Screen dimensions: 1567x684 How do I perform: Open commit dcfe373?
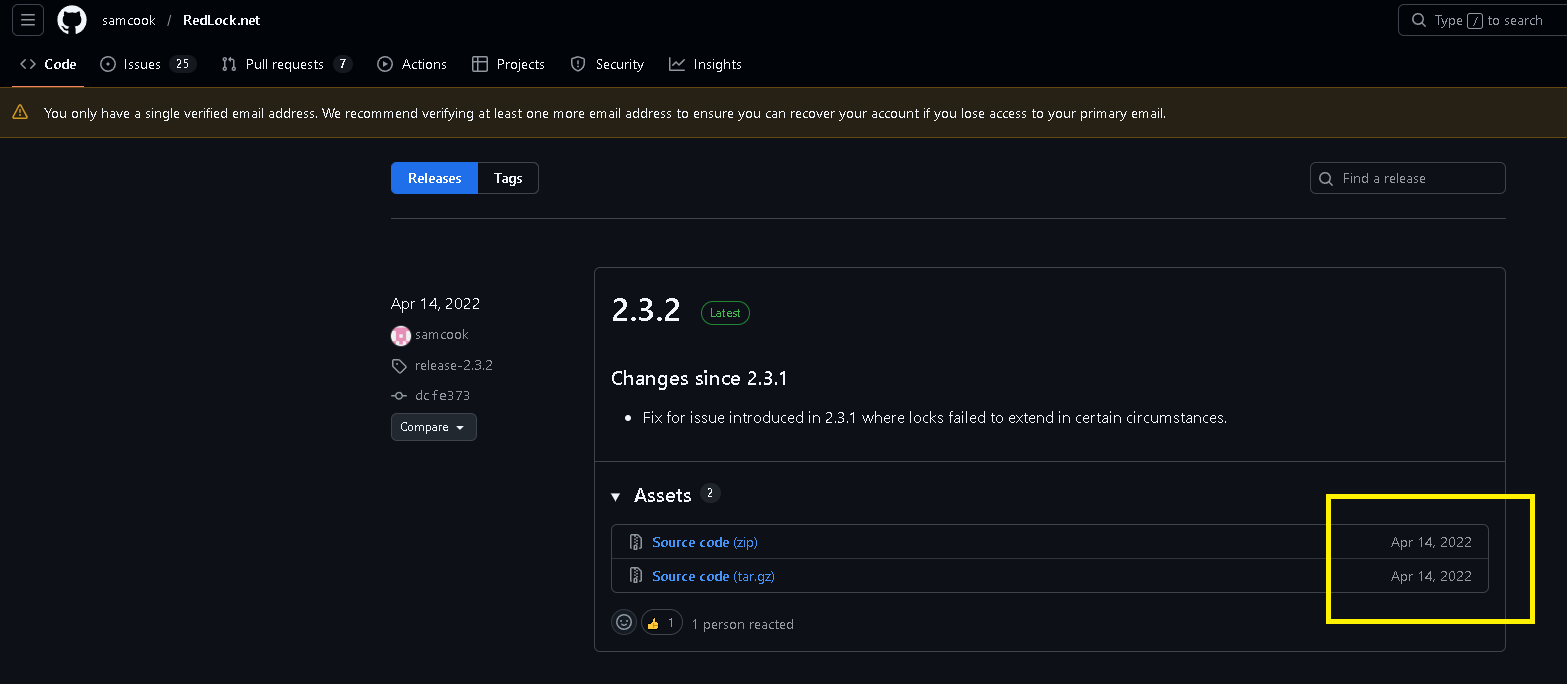click(x=442, y=396)
